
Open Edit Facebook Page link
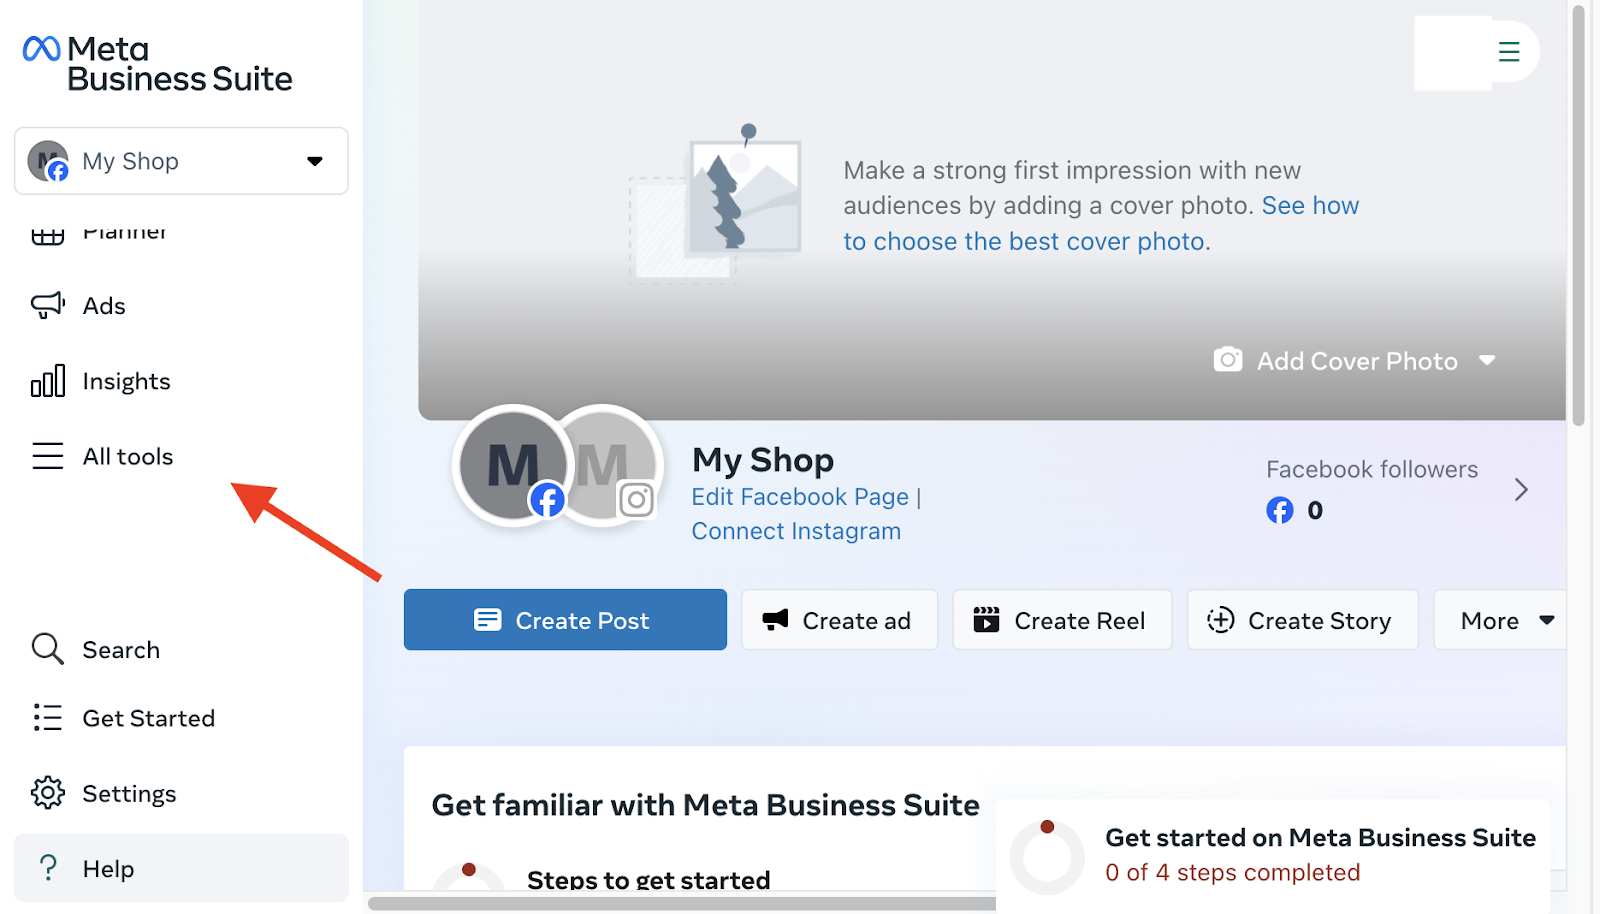[800, 497]
